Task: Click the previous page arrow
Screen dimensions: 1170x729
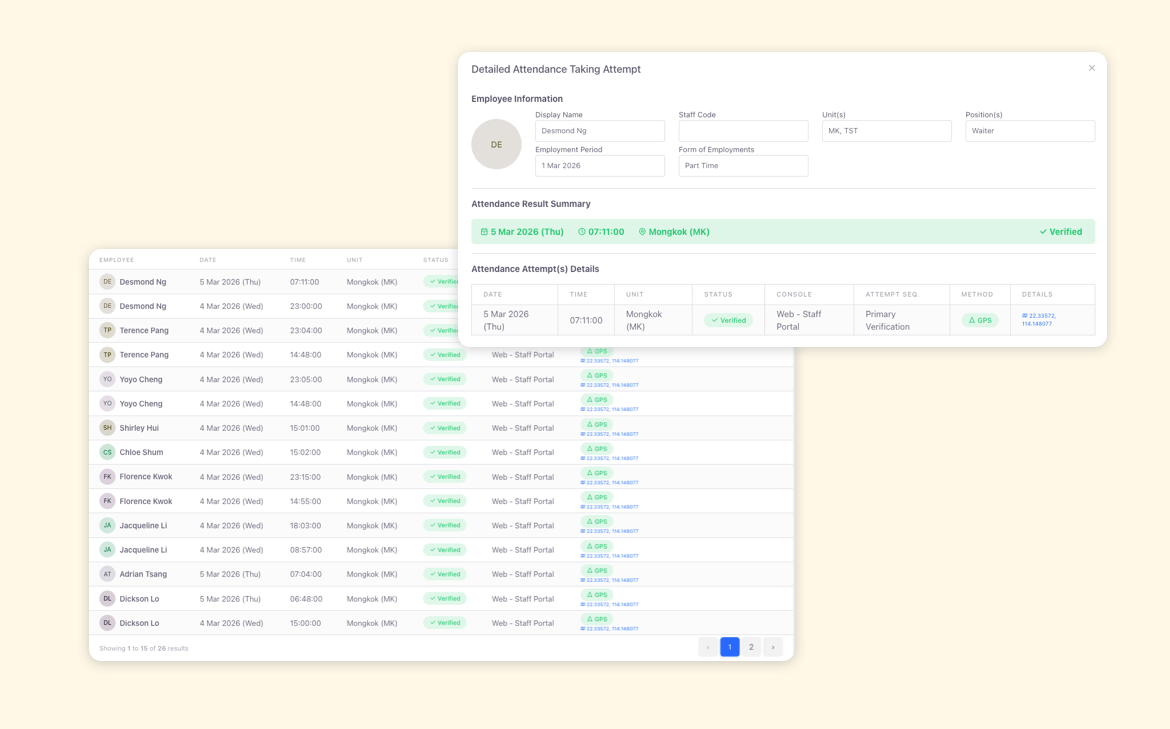Action: pos(708,647)
